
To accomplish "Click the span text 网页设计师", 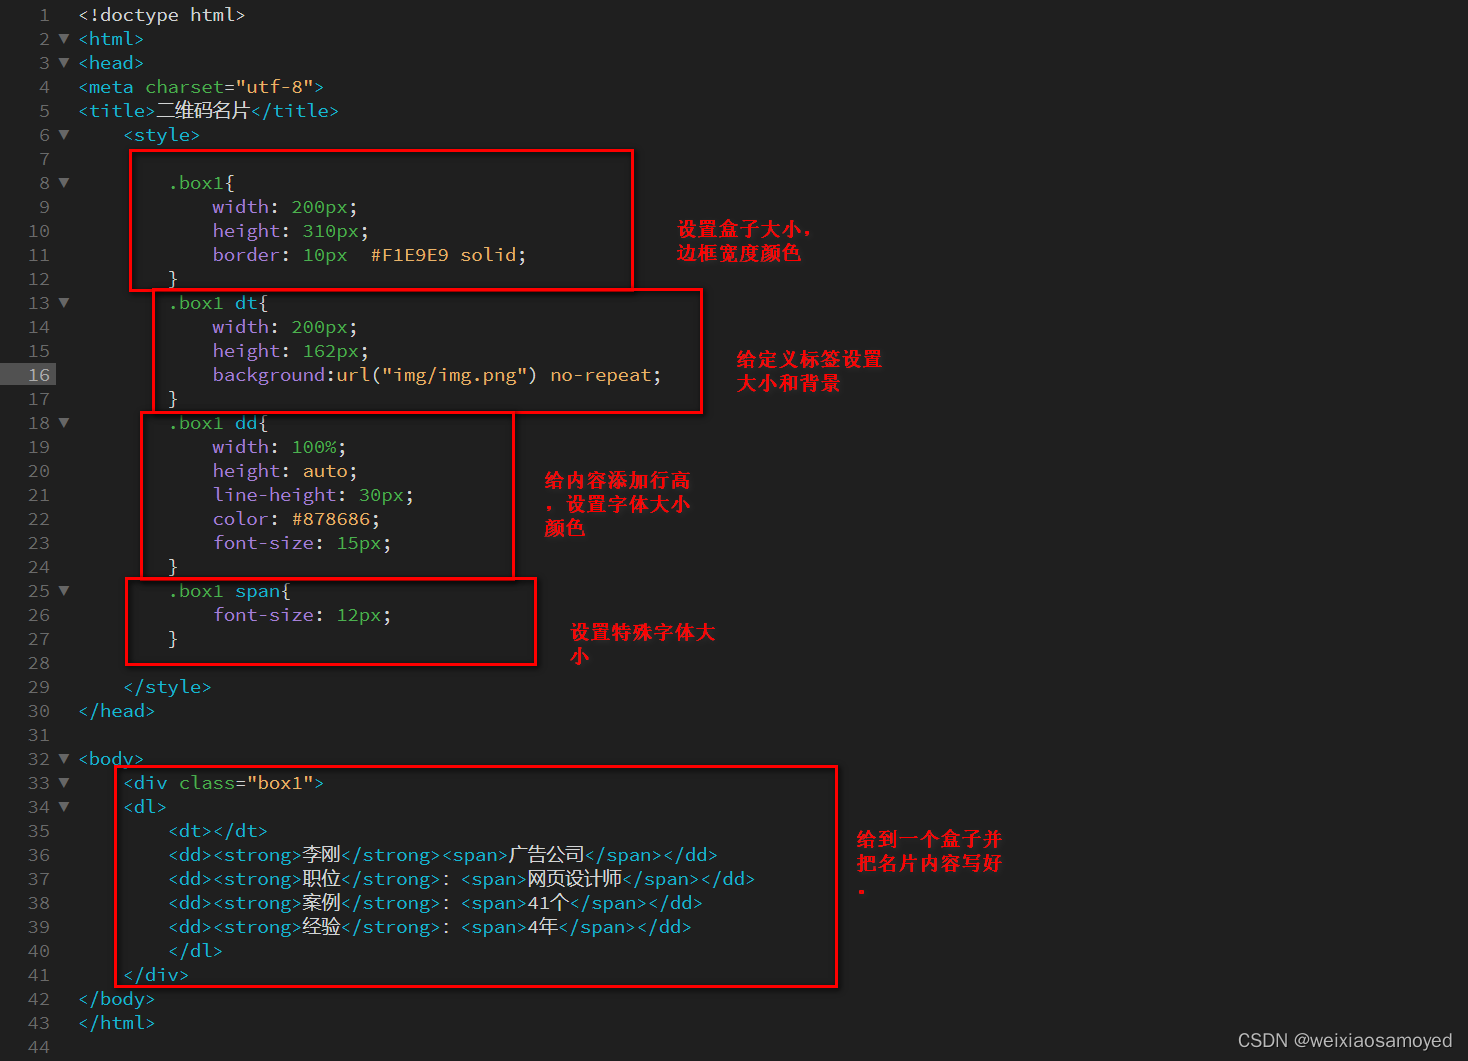I will (574, 878).
